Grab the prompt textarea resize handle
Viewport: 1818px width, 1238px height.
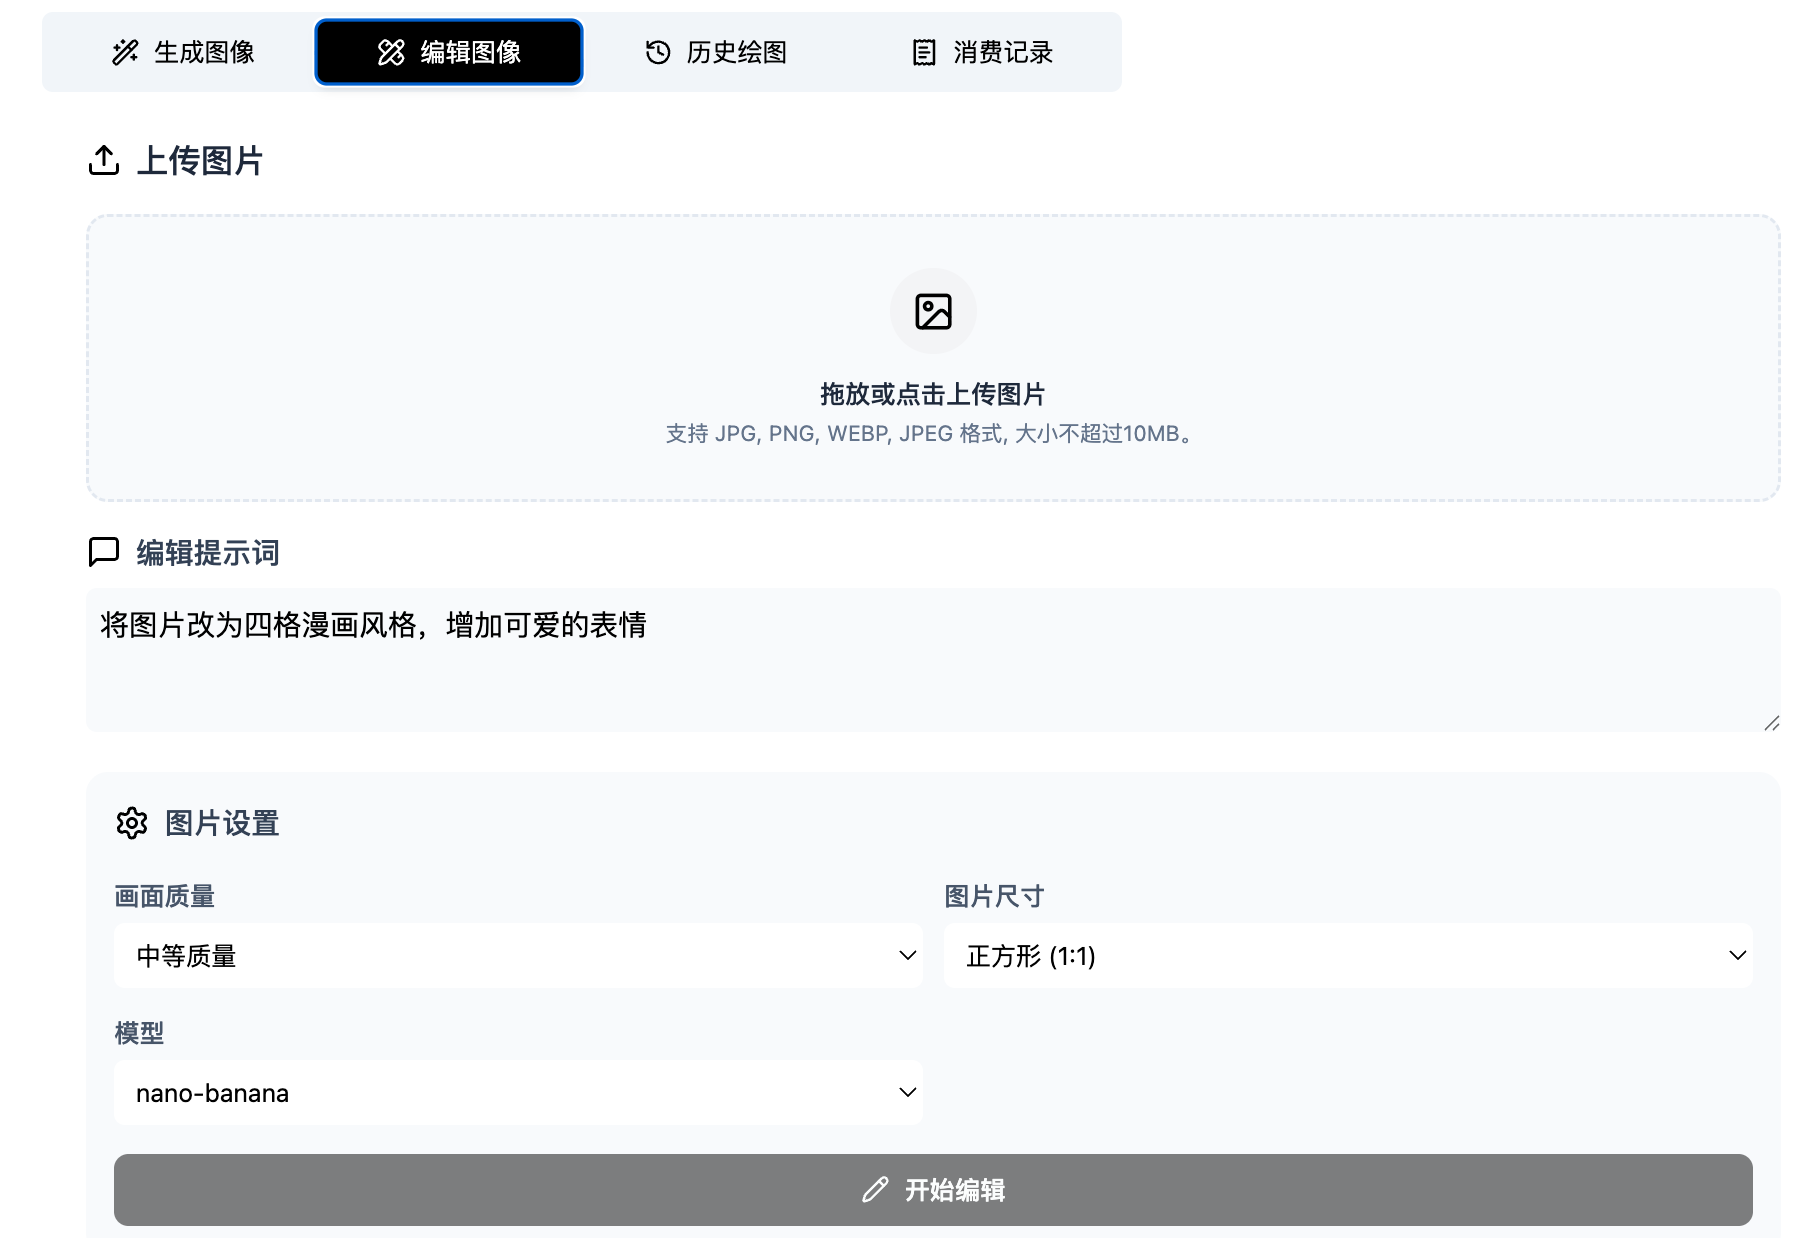[1771, 723]
